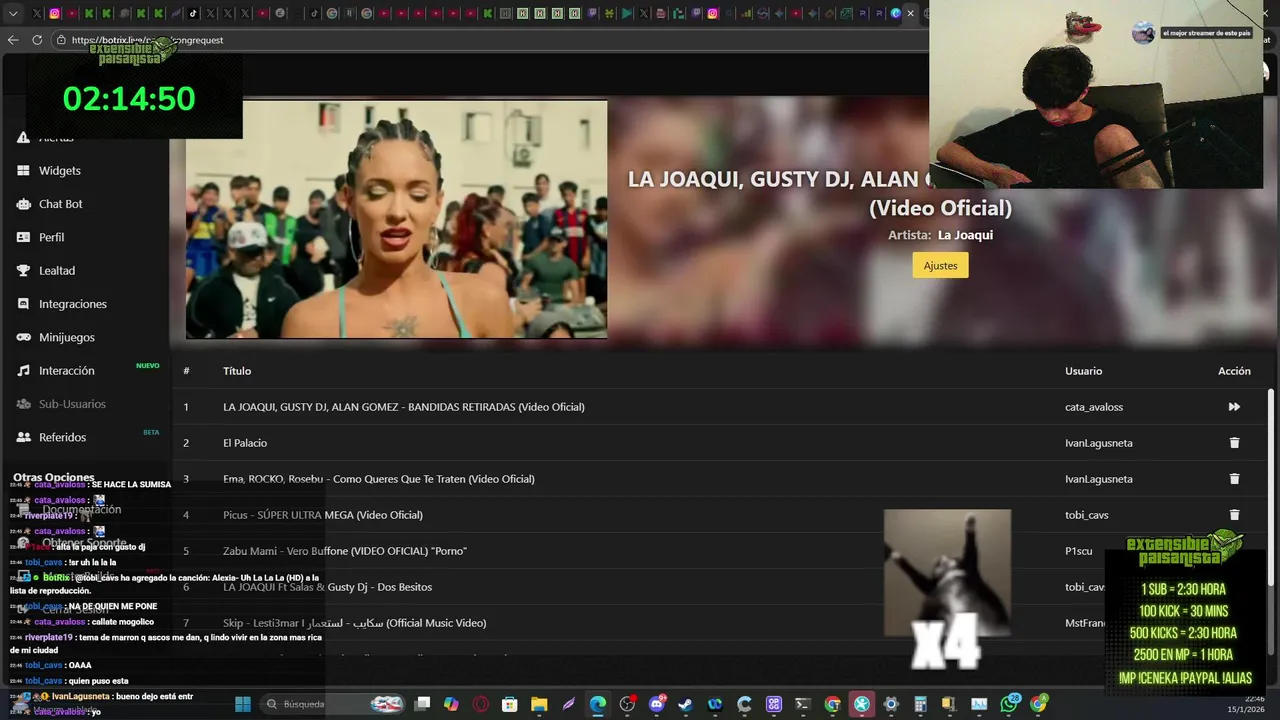Viewport: 1280px width, 720px height.
Task: Click Zabu Mami - Vero Buffone title
Action: pos(345,551)
